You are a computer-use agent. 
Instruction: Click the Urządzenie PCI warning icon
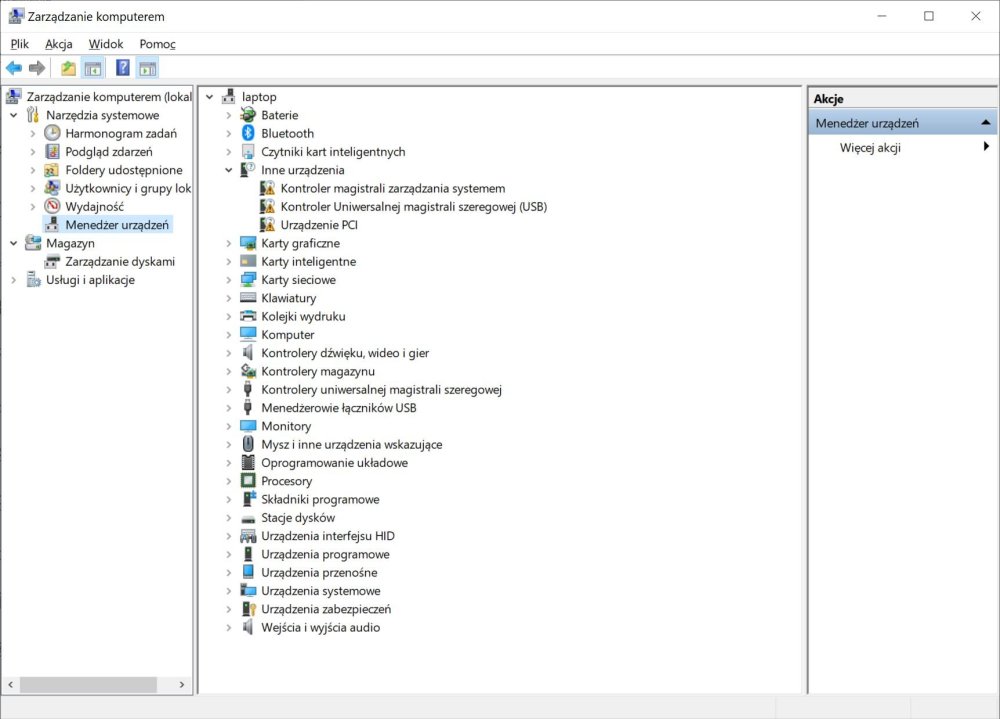268,225
